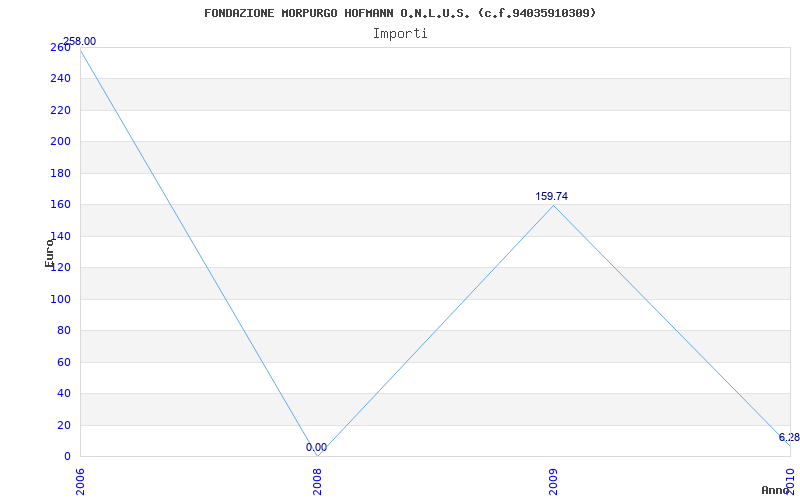The height and width of the screenshot is (500, 800).
Task: Click the 20 y-axis tick label
Action: [x=63, y=426]
